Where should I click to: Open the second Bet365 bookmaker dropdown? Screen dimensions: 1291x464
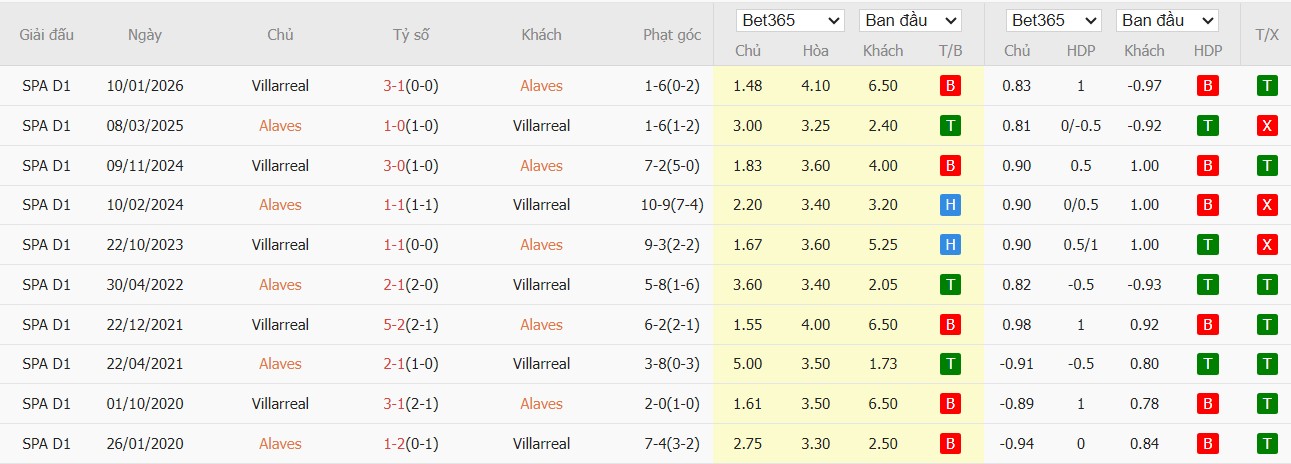(x=1054, y=21)
